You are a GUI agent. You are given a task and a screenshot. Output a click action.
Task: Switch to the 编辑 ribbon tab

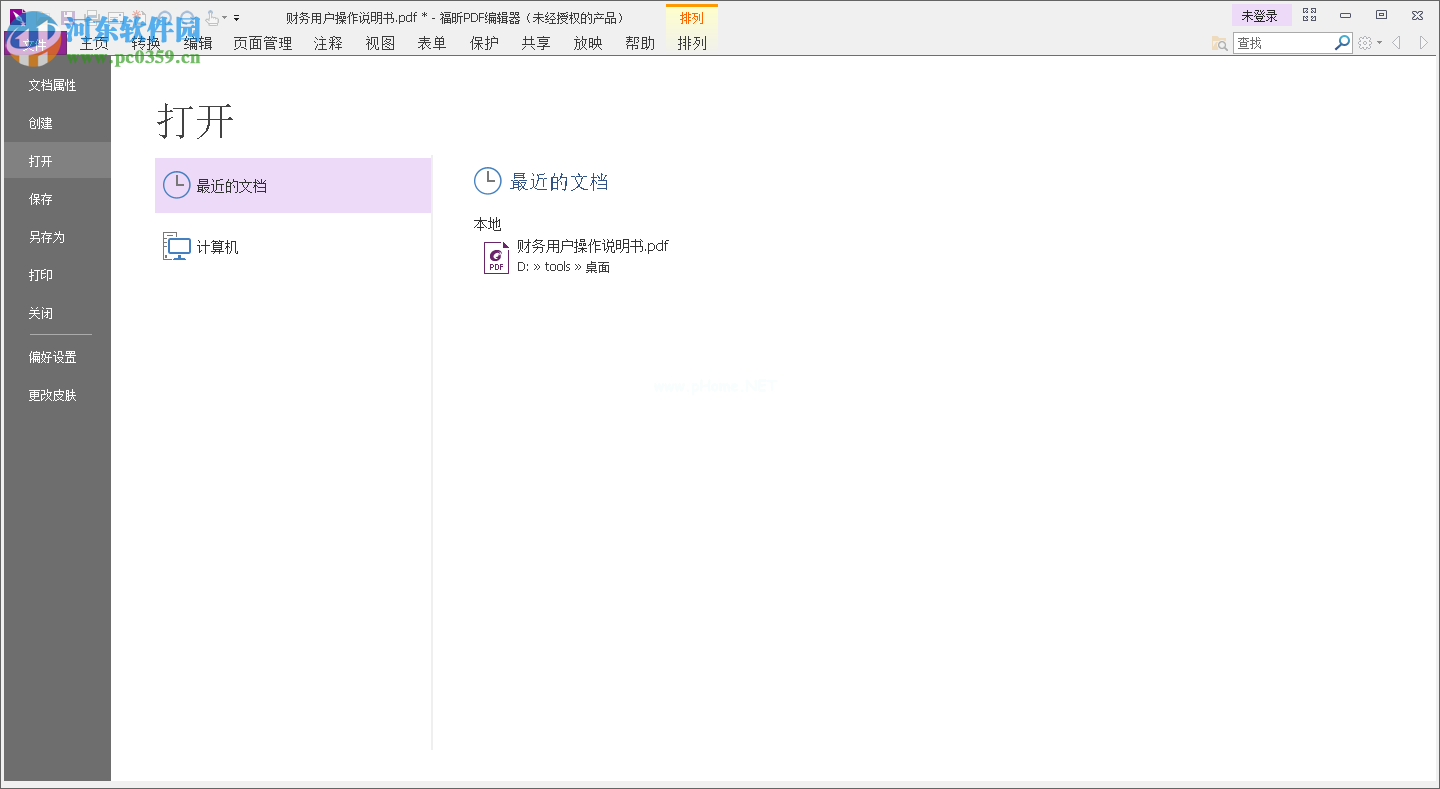198,43
